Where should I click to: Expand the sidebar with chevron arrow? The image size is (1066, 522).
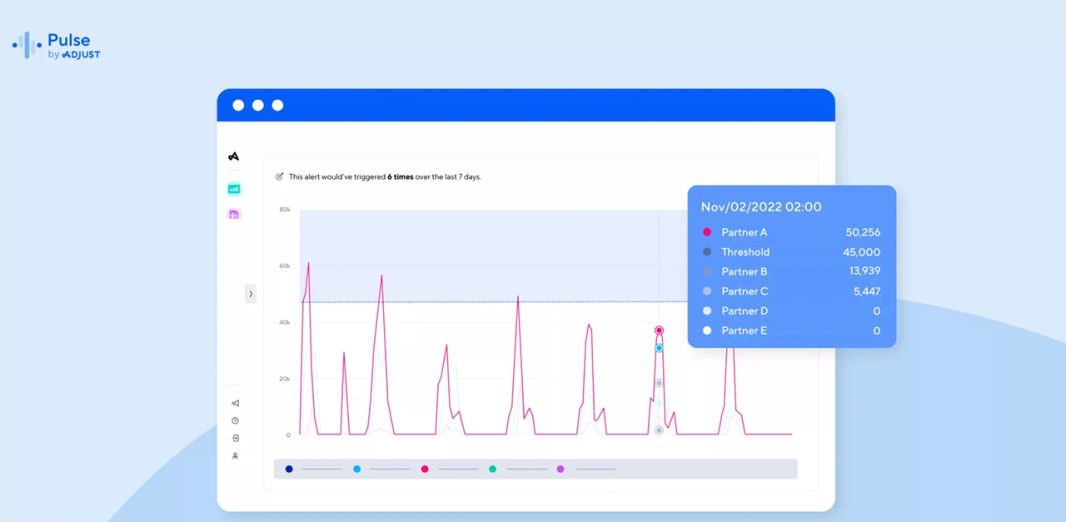(251, 294)
